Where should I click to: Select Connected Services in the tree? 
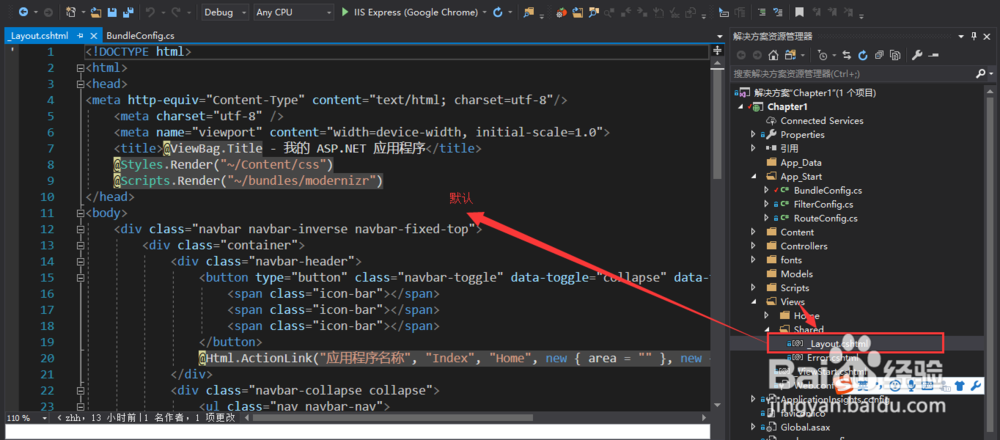pyautogui.click(x=821, y=121)
